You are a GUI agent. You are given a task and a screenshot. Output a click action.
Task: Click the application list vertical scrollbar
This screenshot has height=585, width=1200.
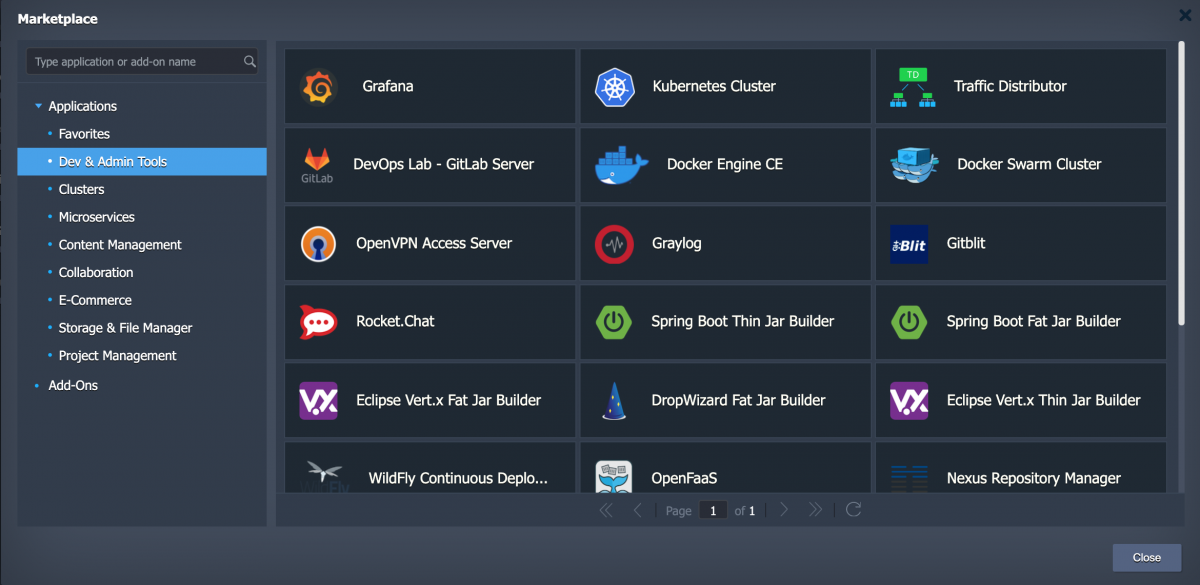tap(1181, 183)
